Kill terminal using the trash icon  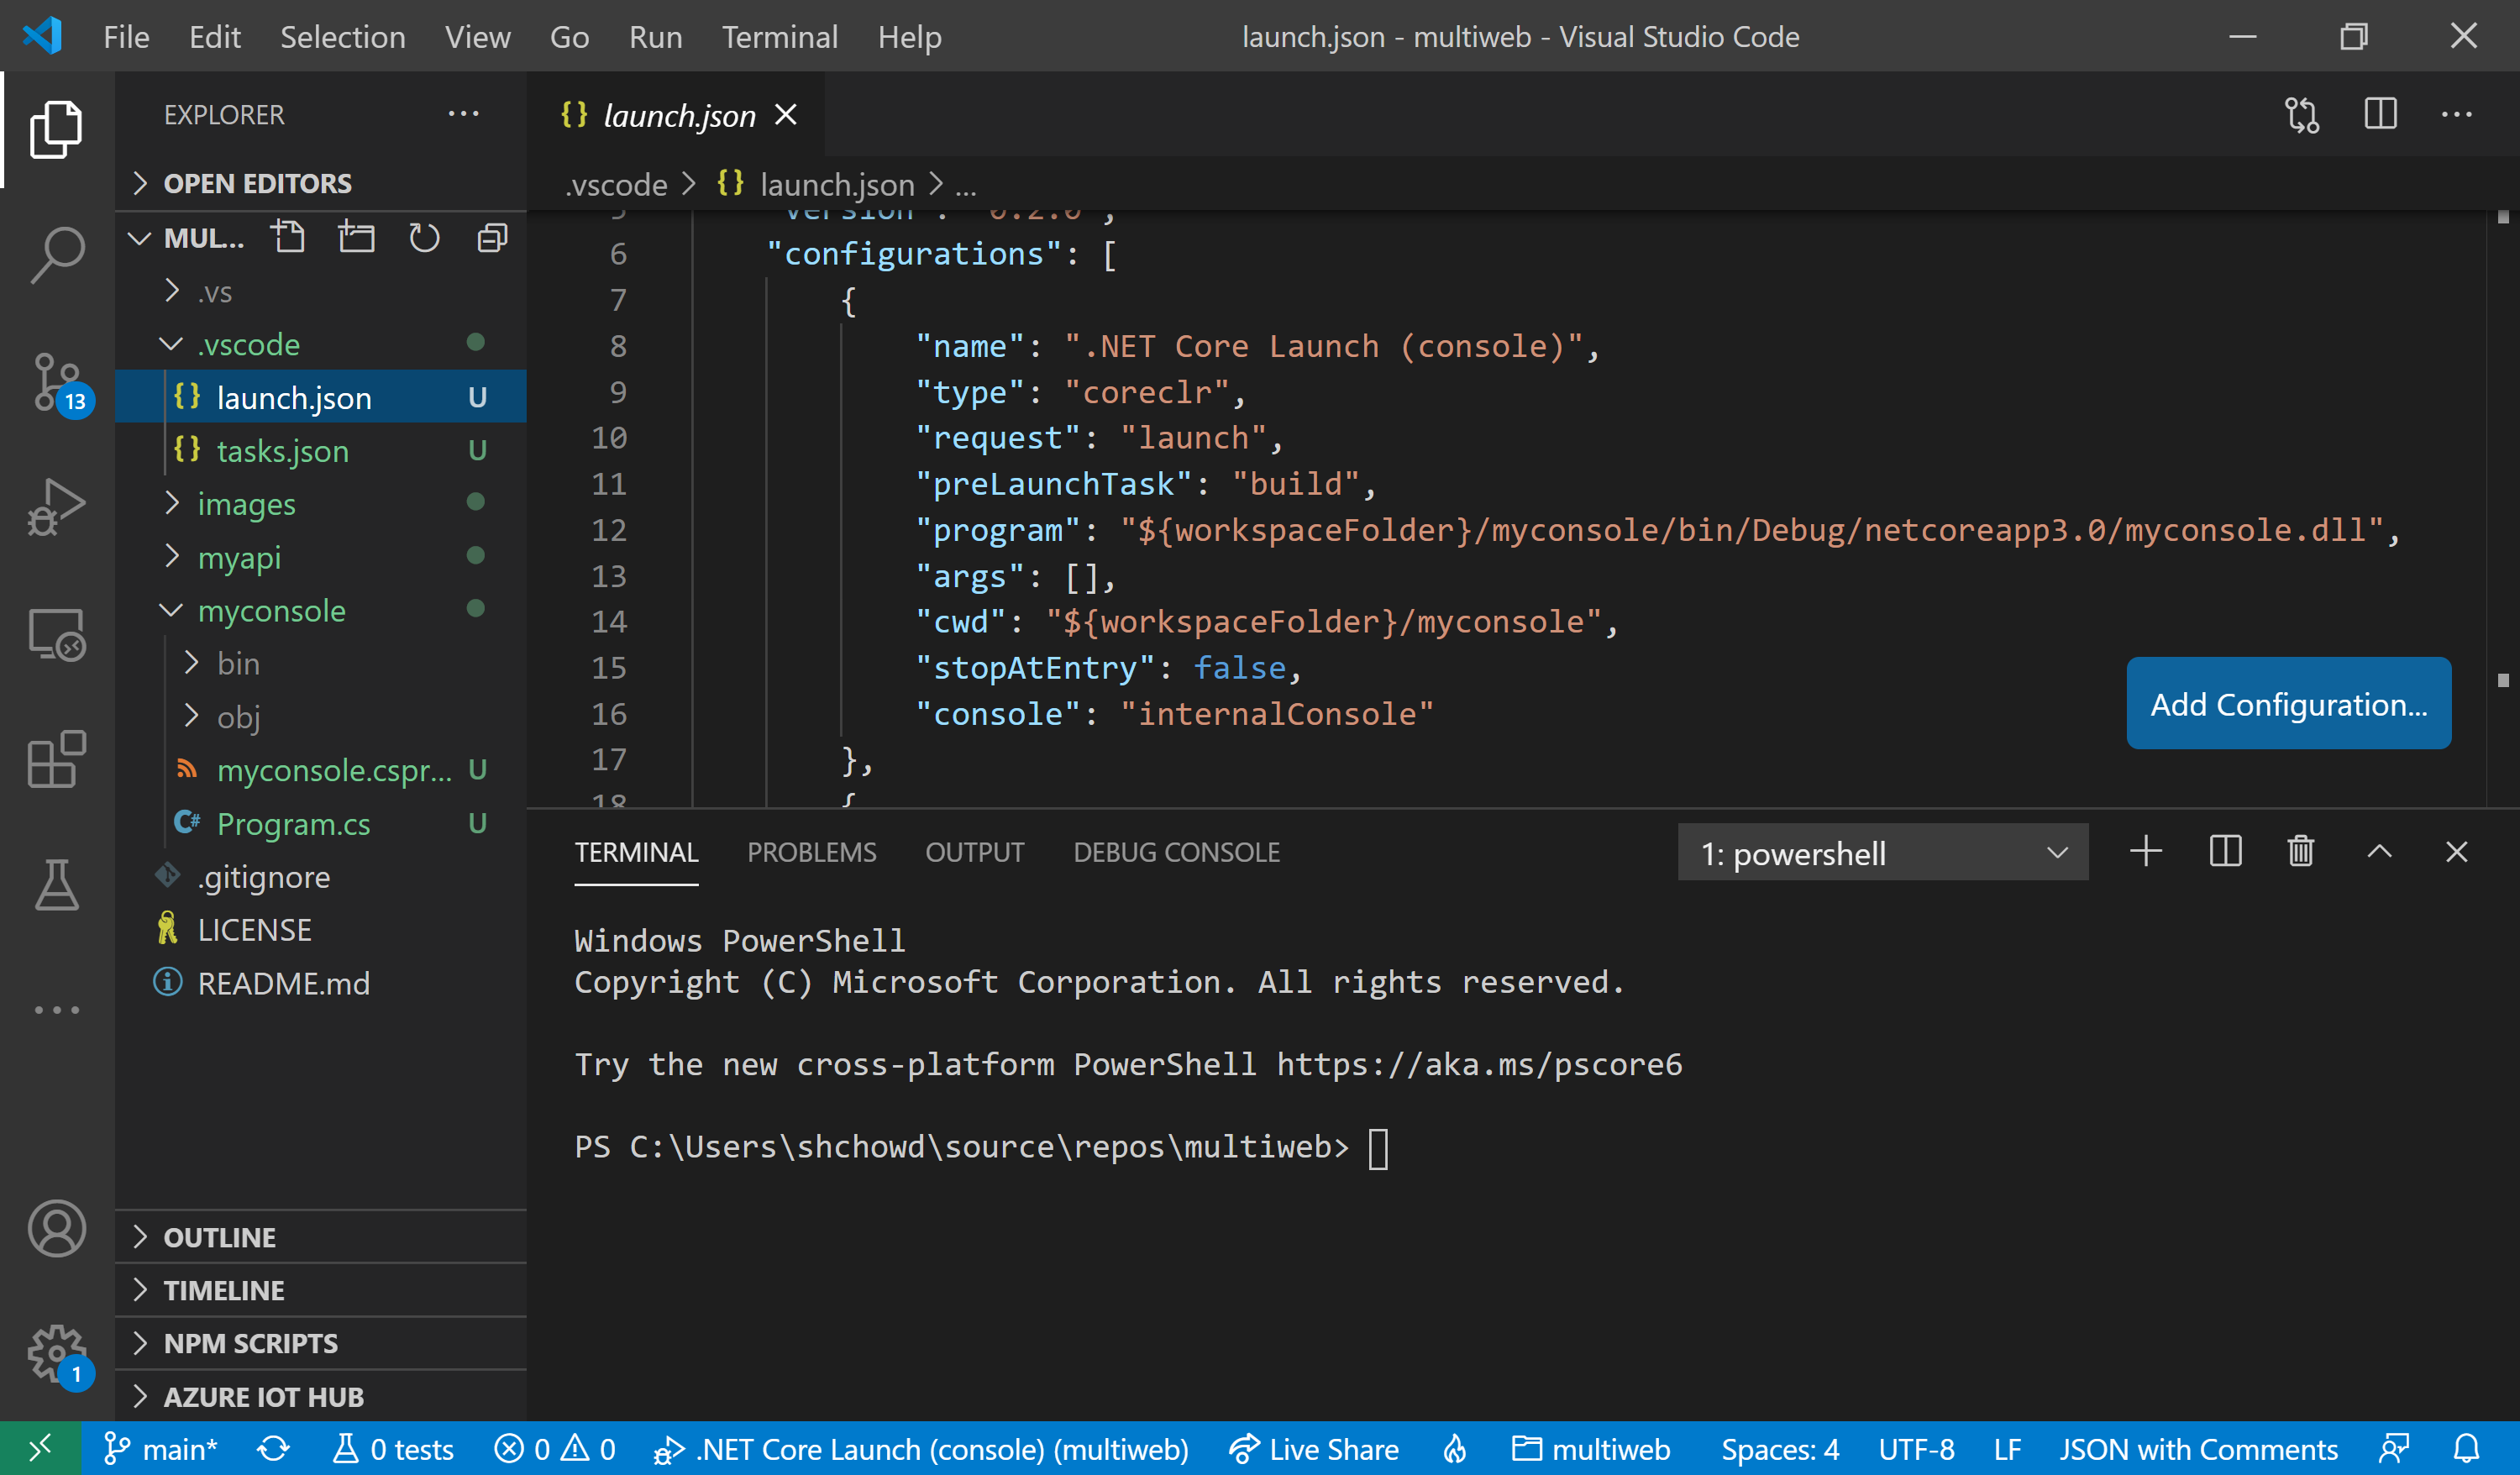click(x=2300, y=852)
